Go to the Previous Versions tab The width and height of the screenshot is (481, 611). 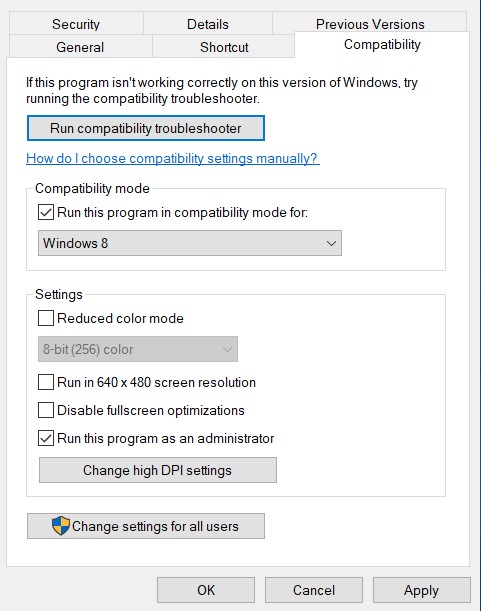370,23
